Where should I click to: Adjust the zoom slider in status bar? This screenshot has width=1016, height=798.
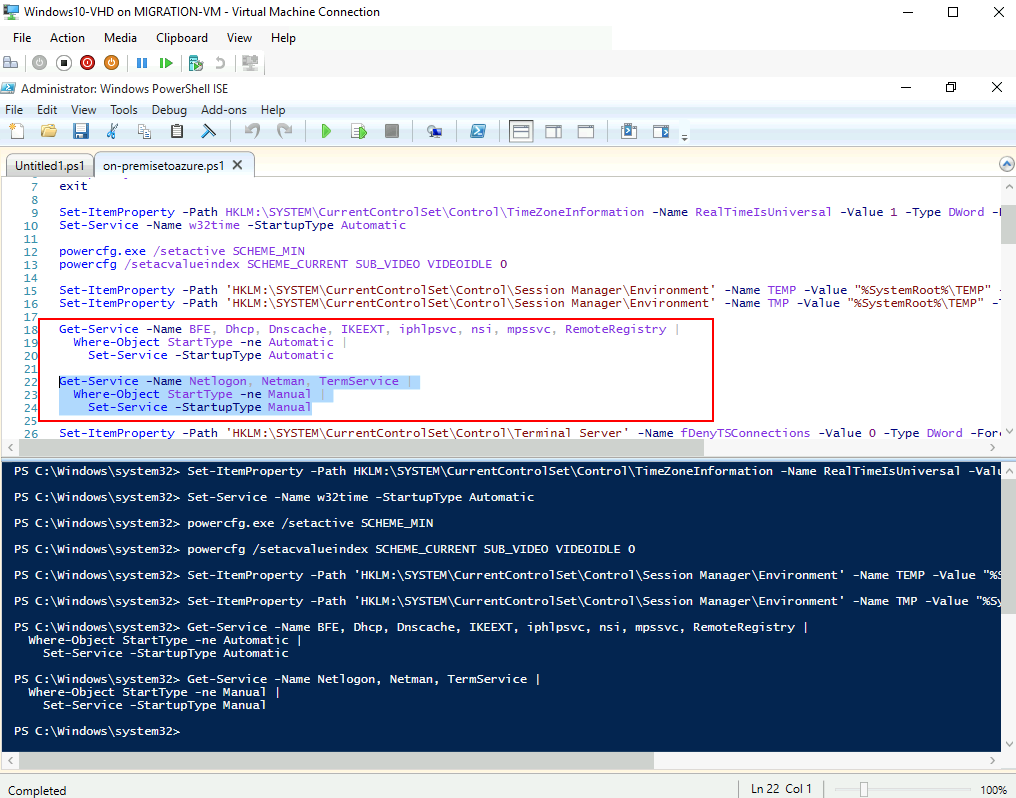[864, 789]
